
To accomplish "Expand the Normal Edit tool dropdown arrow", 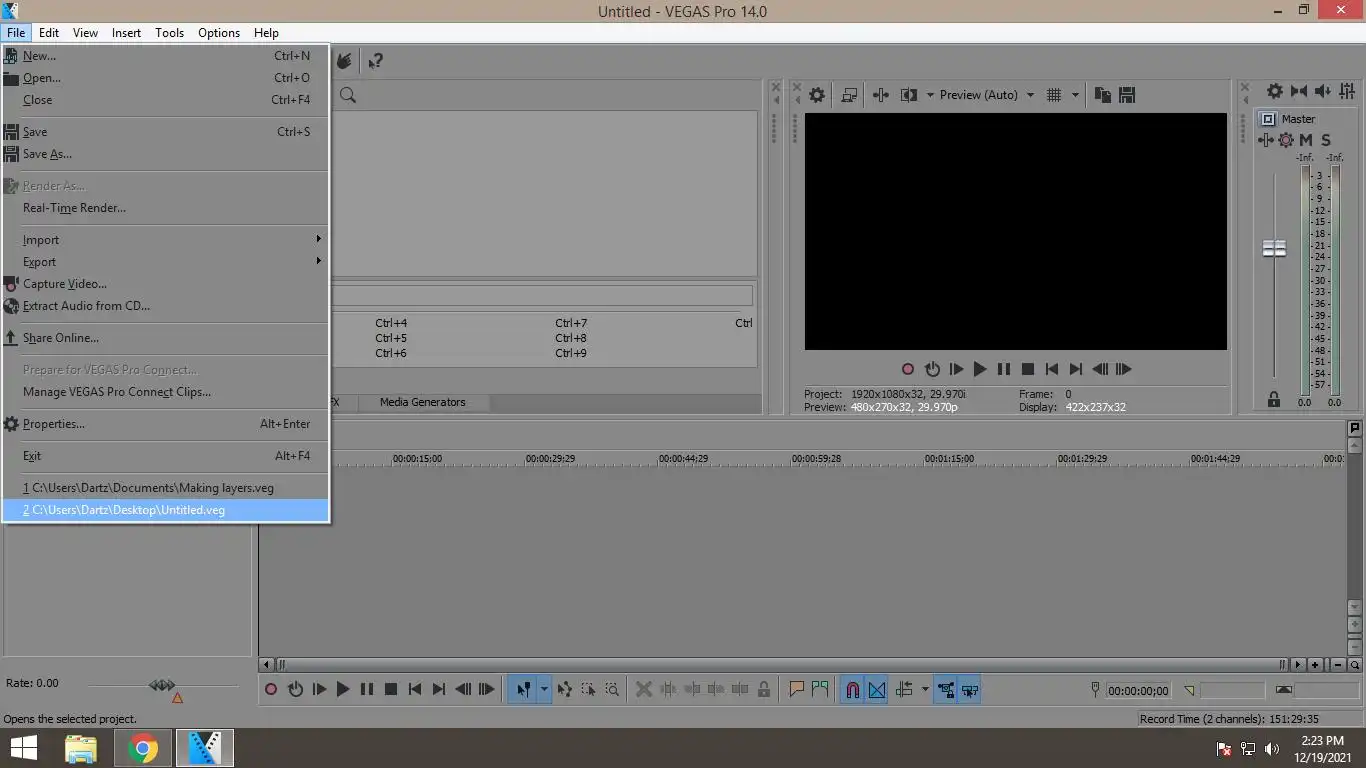I will tap(544, 689).
